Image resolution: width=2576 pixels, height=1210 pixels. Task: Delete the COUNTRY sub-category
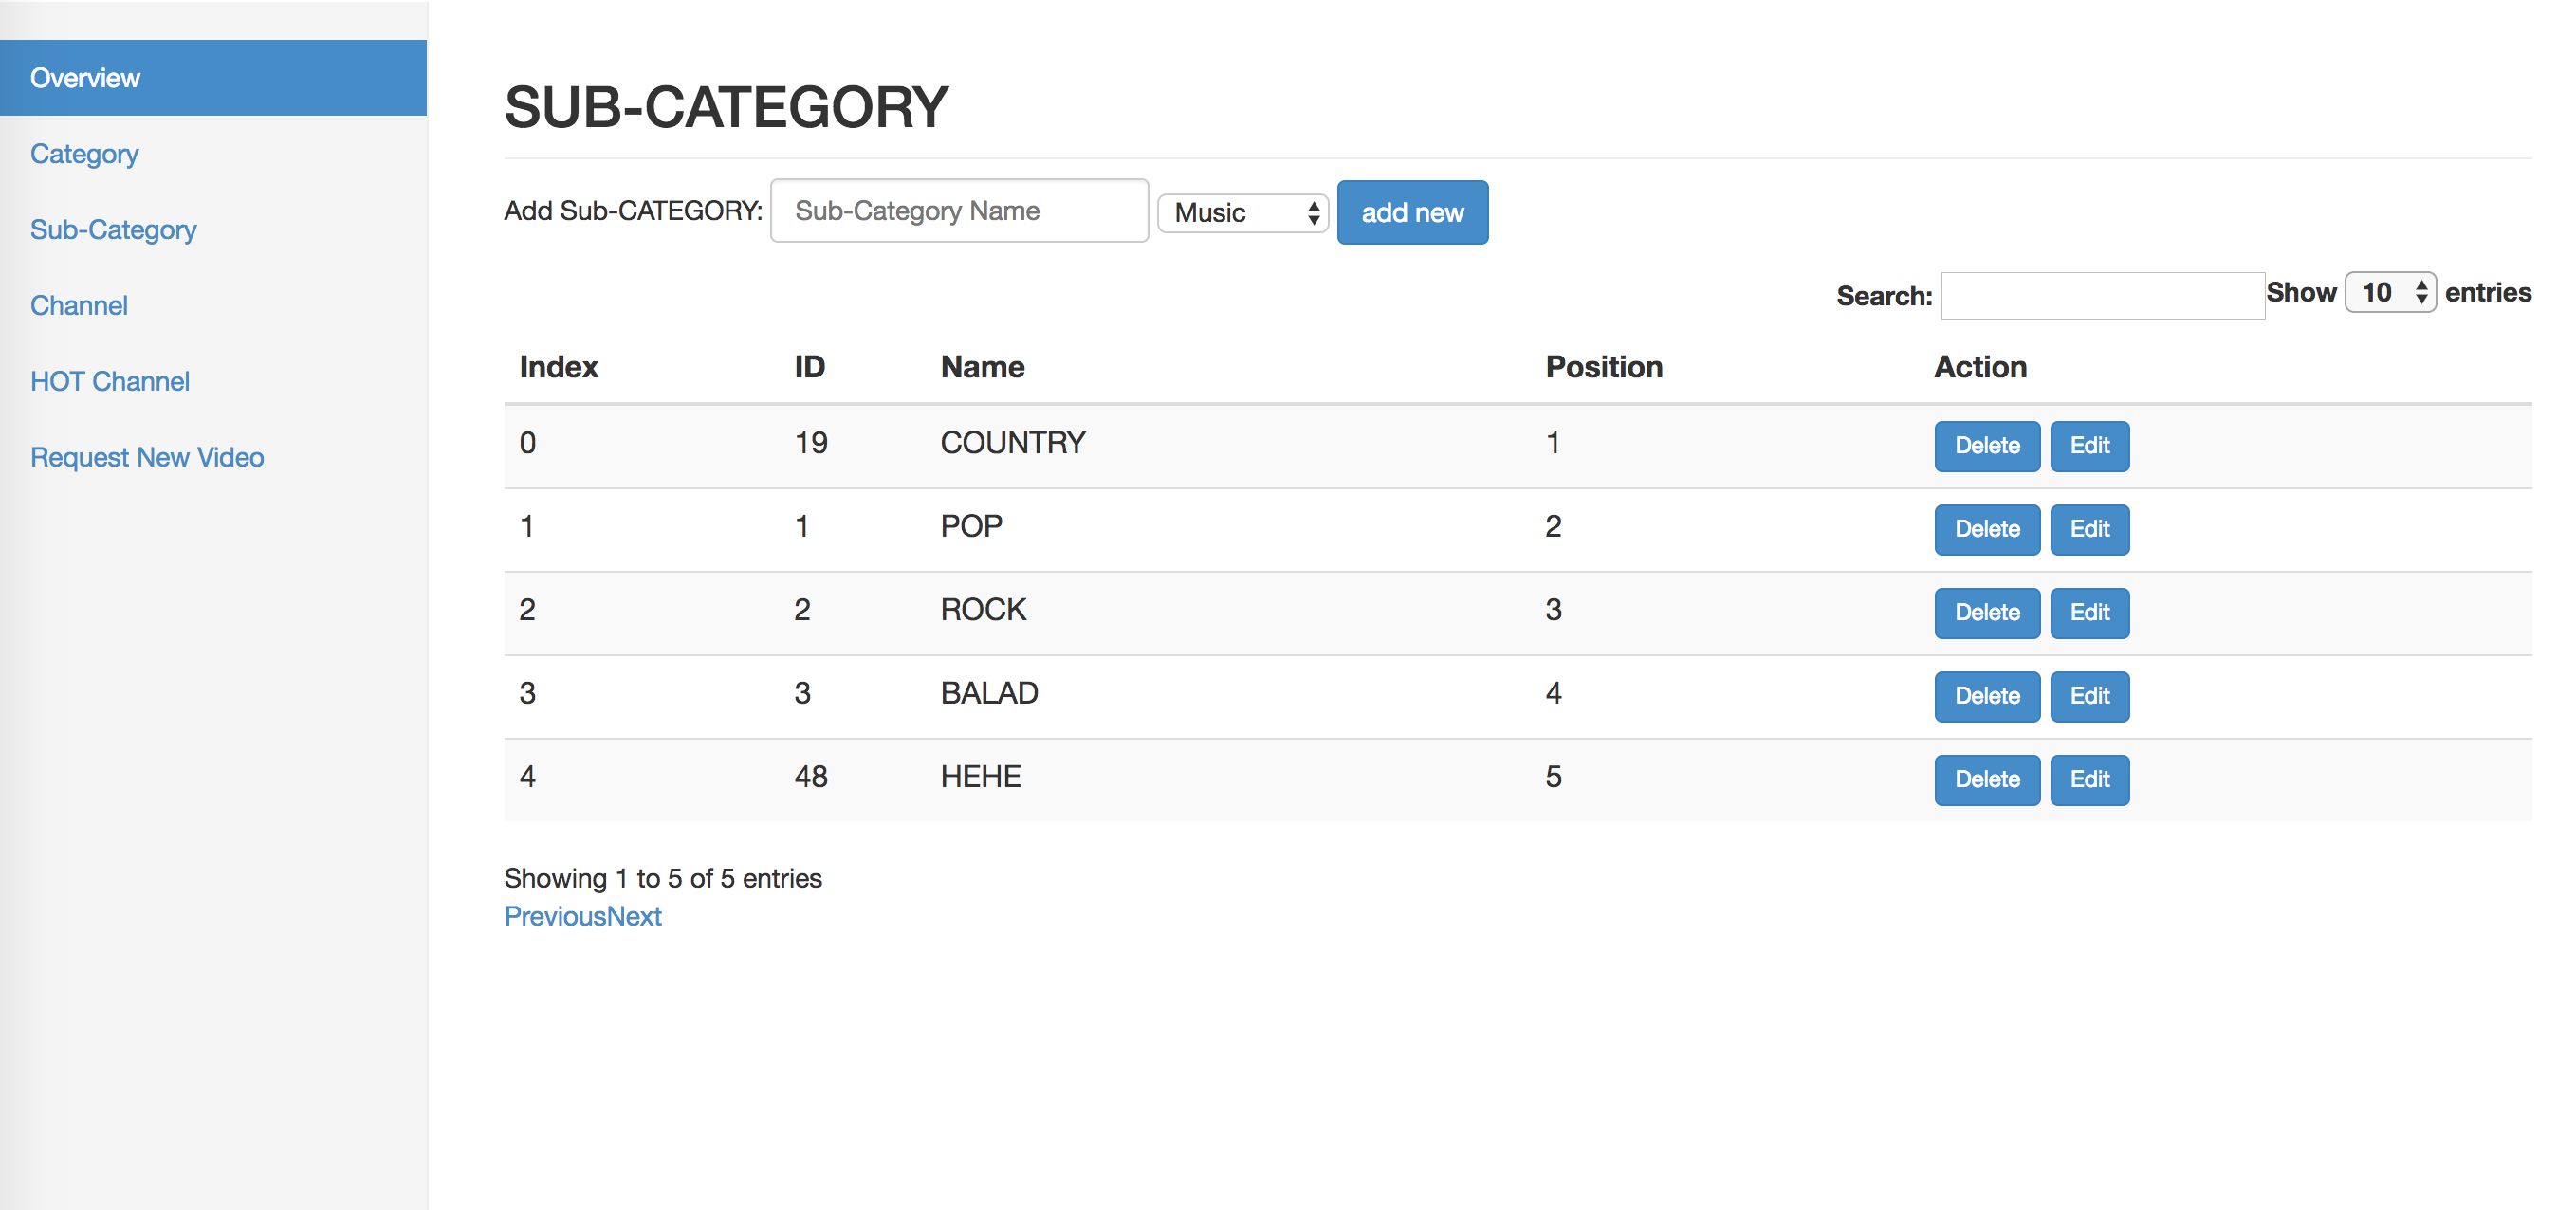click(x=1986, y=446)
